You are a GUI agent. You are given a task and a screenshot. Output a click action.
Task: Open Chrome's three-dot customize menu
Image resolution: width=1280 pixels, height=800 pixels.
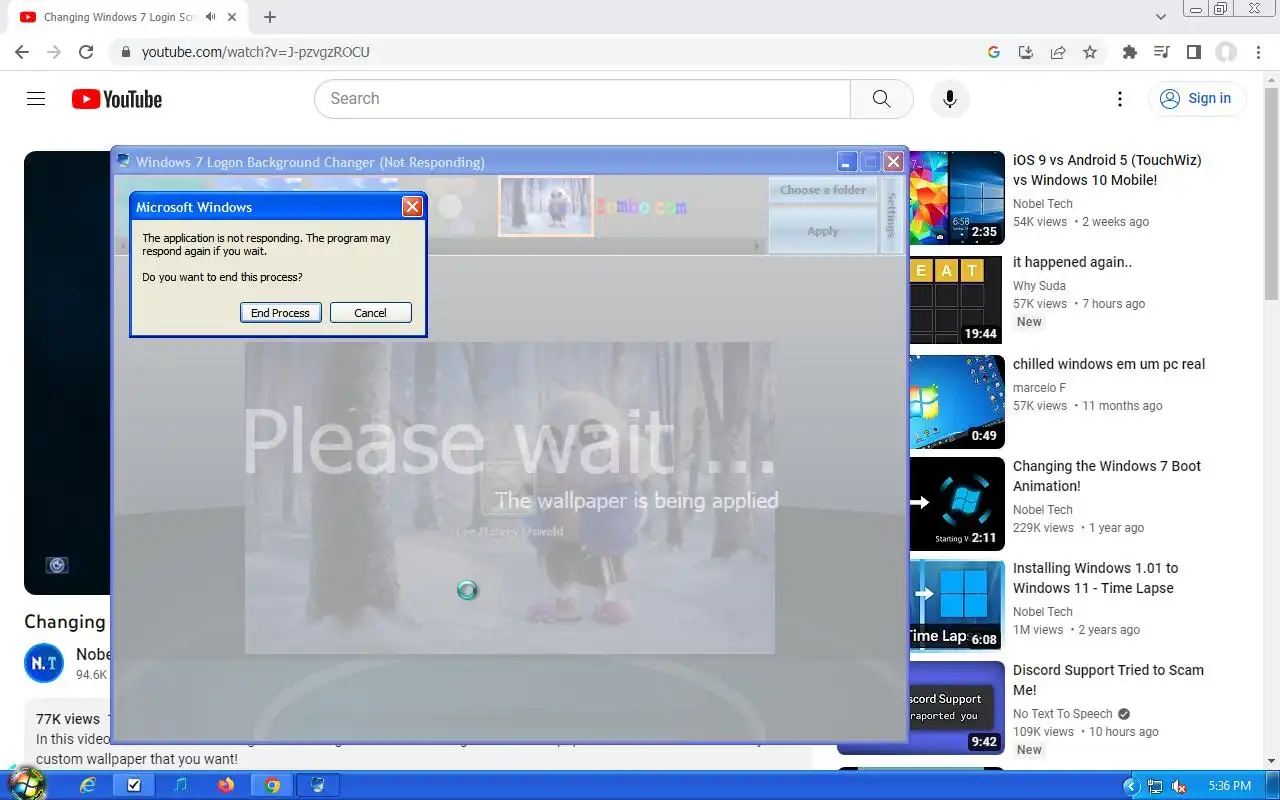coord(1259,52)
